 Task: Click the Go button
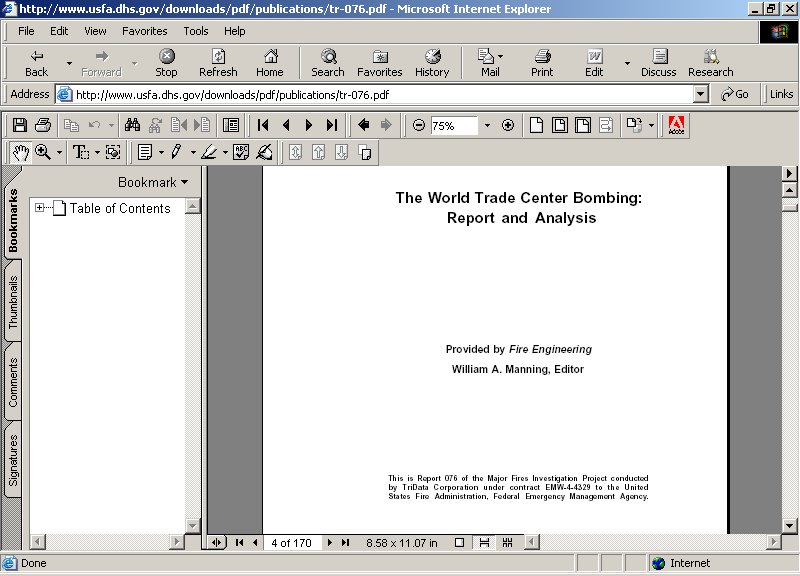pos(734,94)
